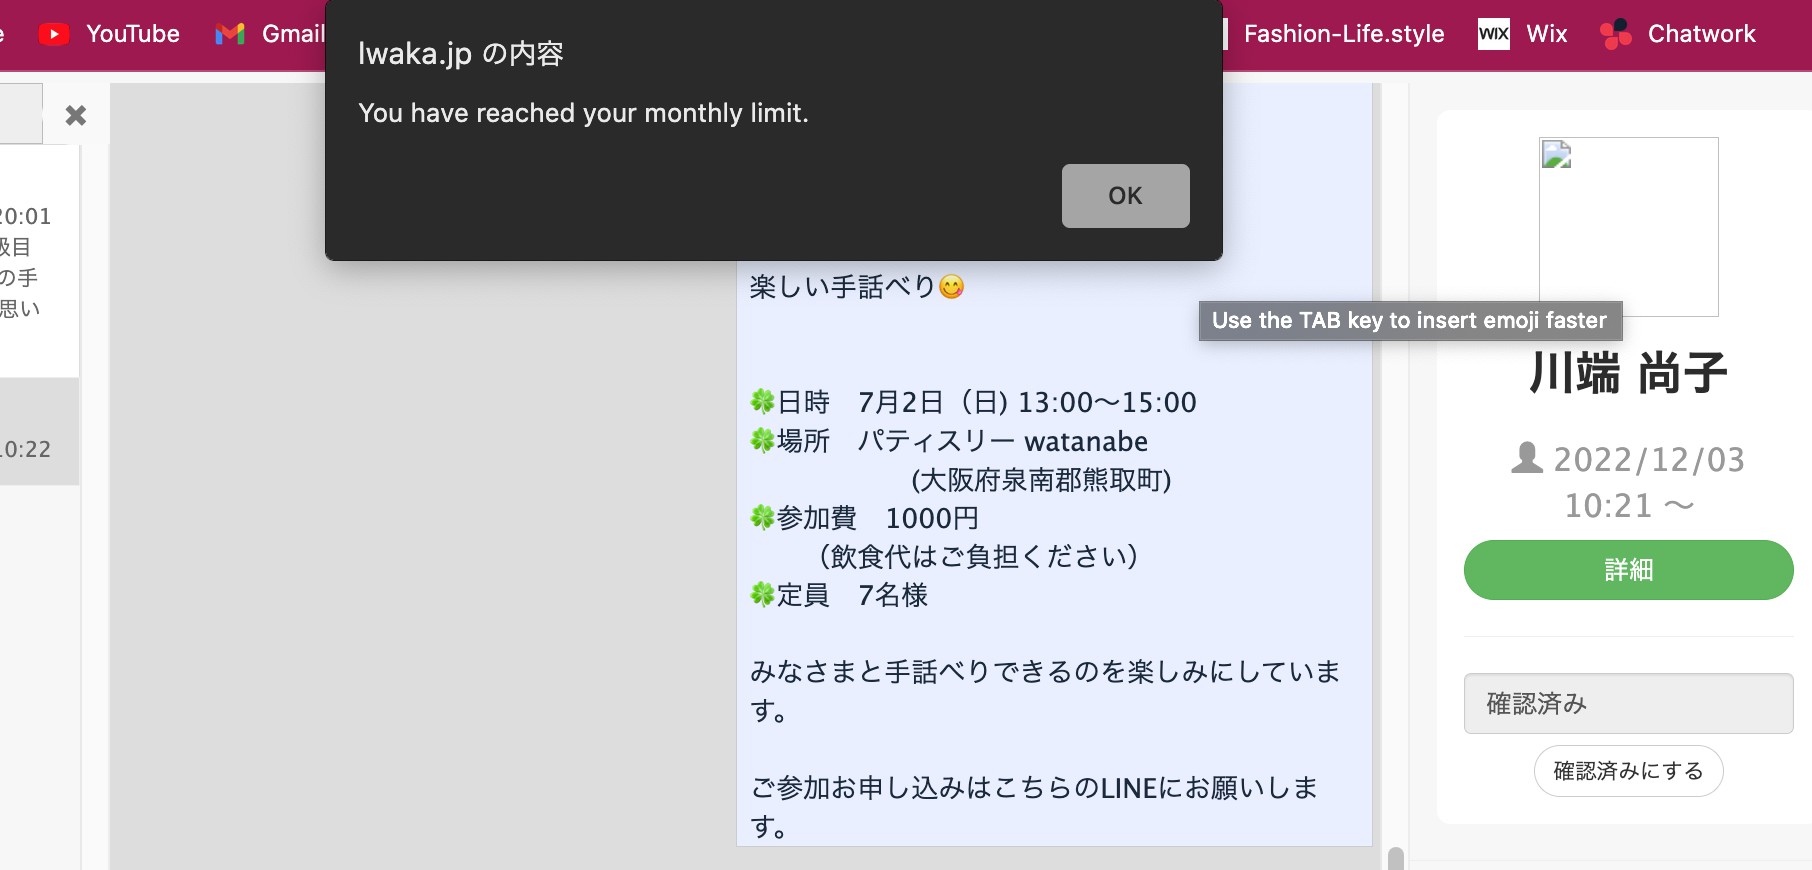1812x870 pixels.
Task: Click the chat scrollbar handle
Action: 1396,858
